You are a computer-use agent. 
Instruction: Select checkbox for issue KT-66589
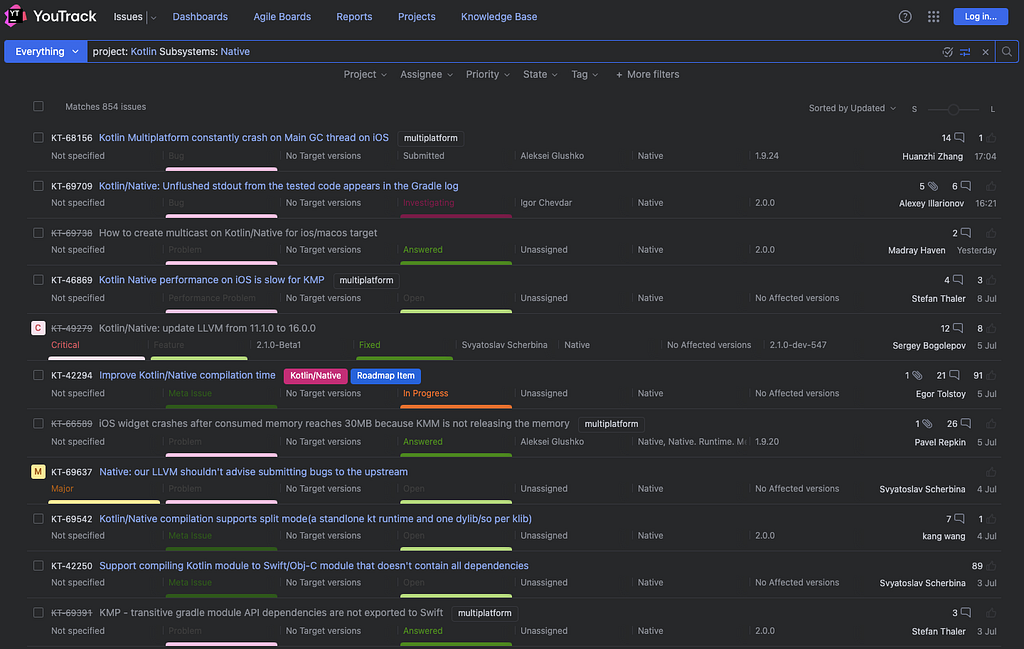[x=39, y=423]
